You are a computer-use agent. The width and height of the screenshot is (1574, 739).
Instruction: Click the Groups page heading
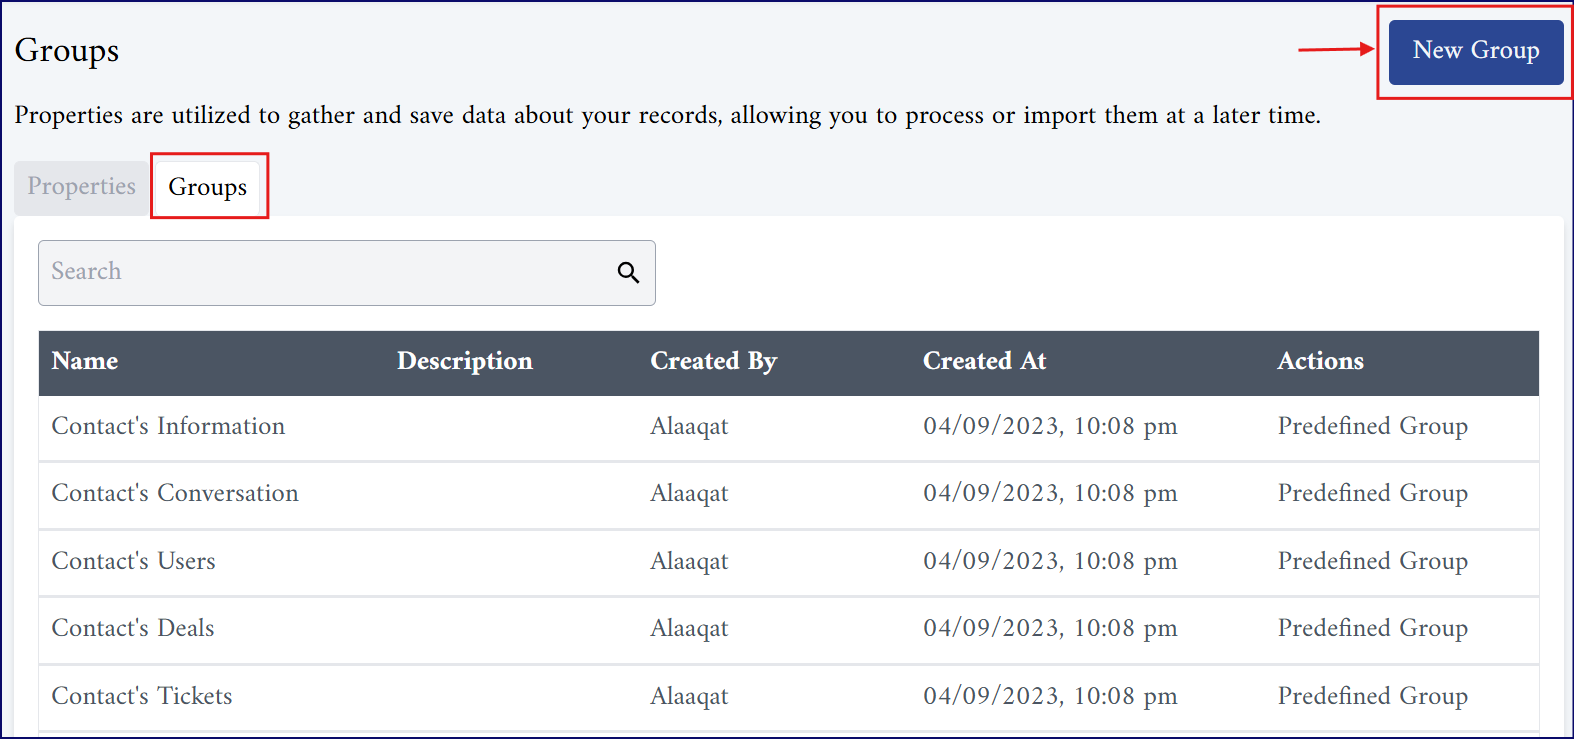67,52
